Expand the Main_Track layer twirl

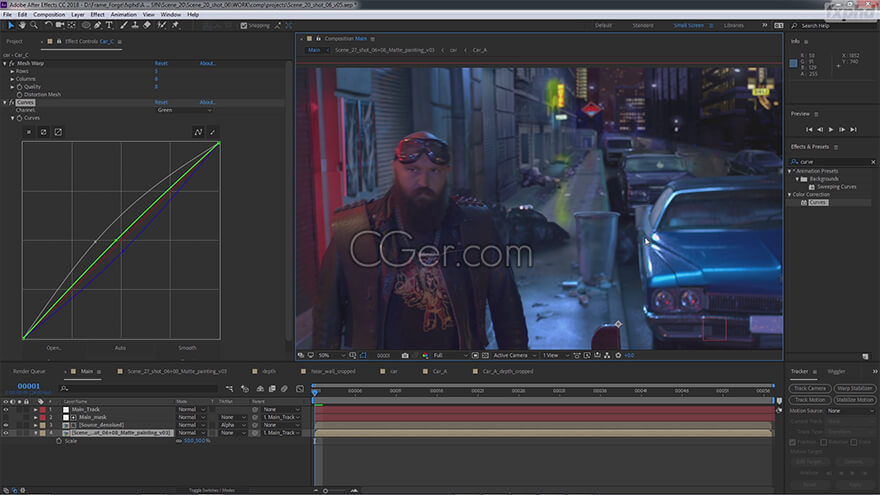coord(35,410)
